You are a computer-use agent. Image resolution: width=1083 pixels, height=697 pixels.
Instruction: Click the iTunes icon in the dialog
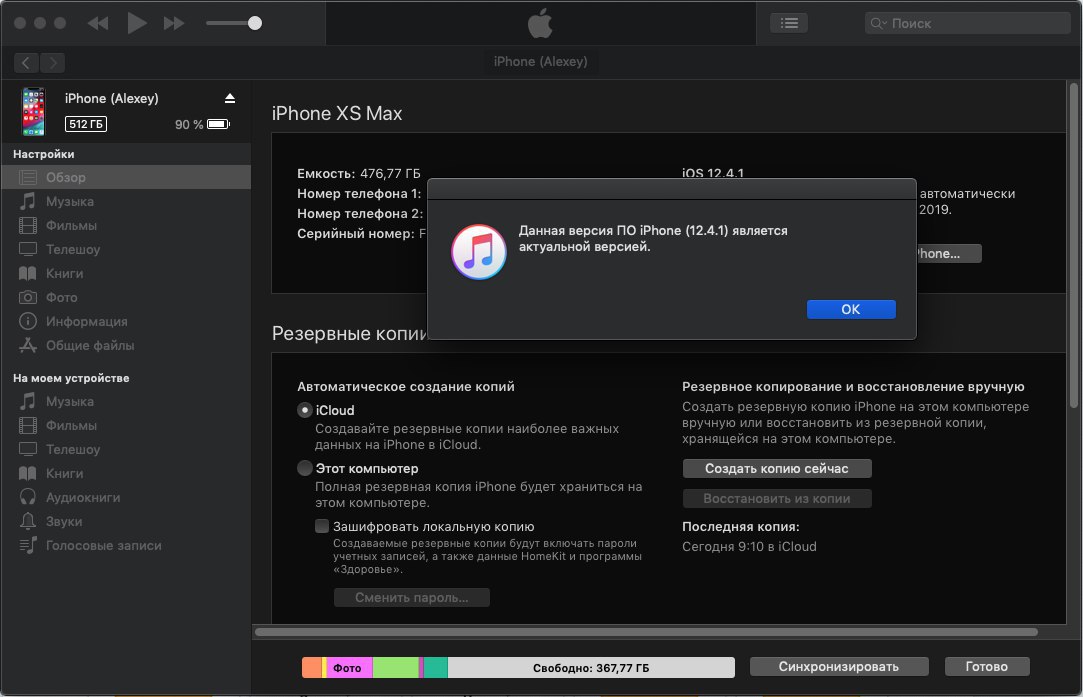[479, 252]
